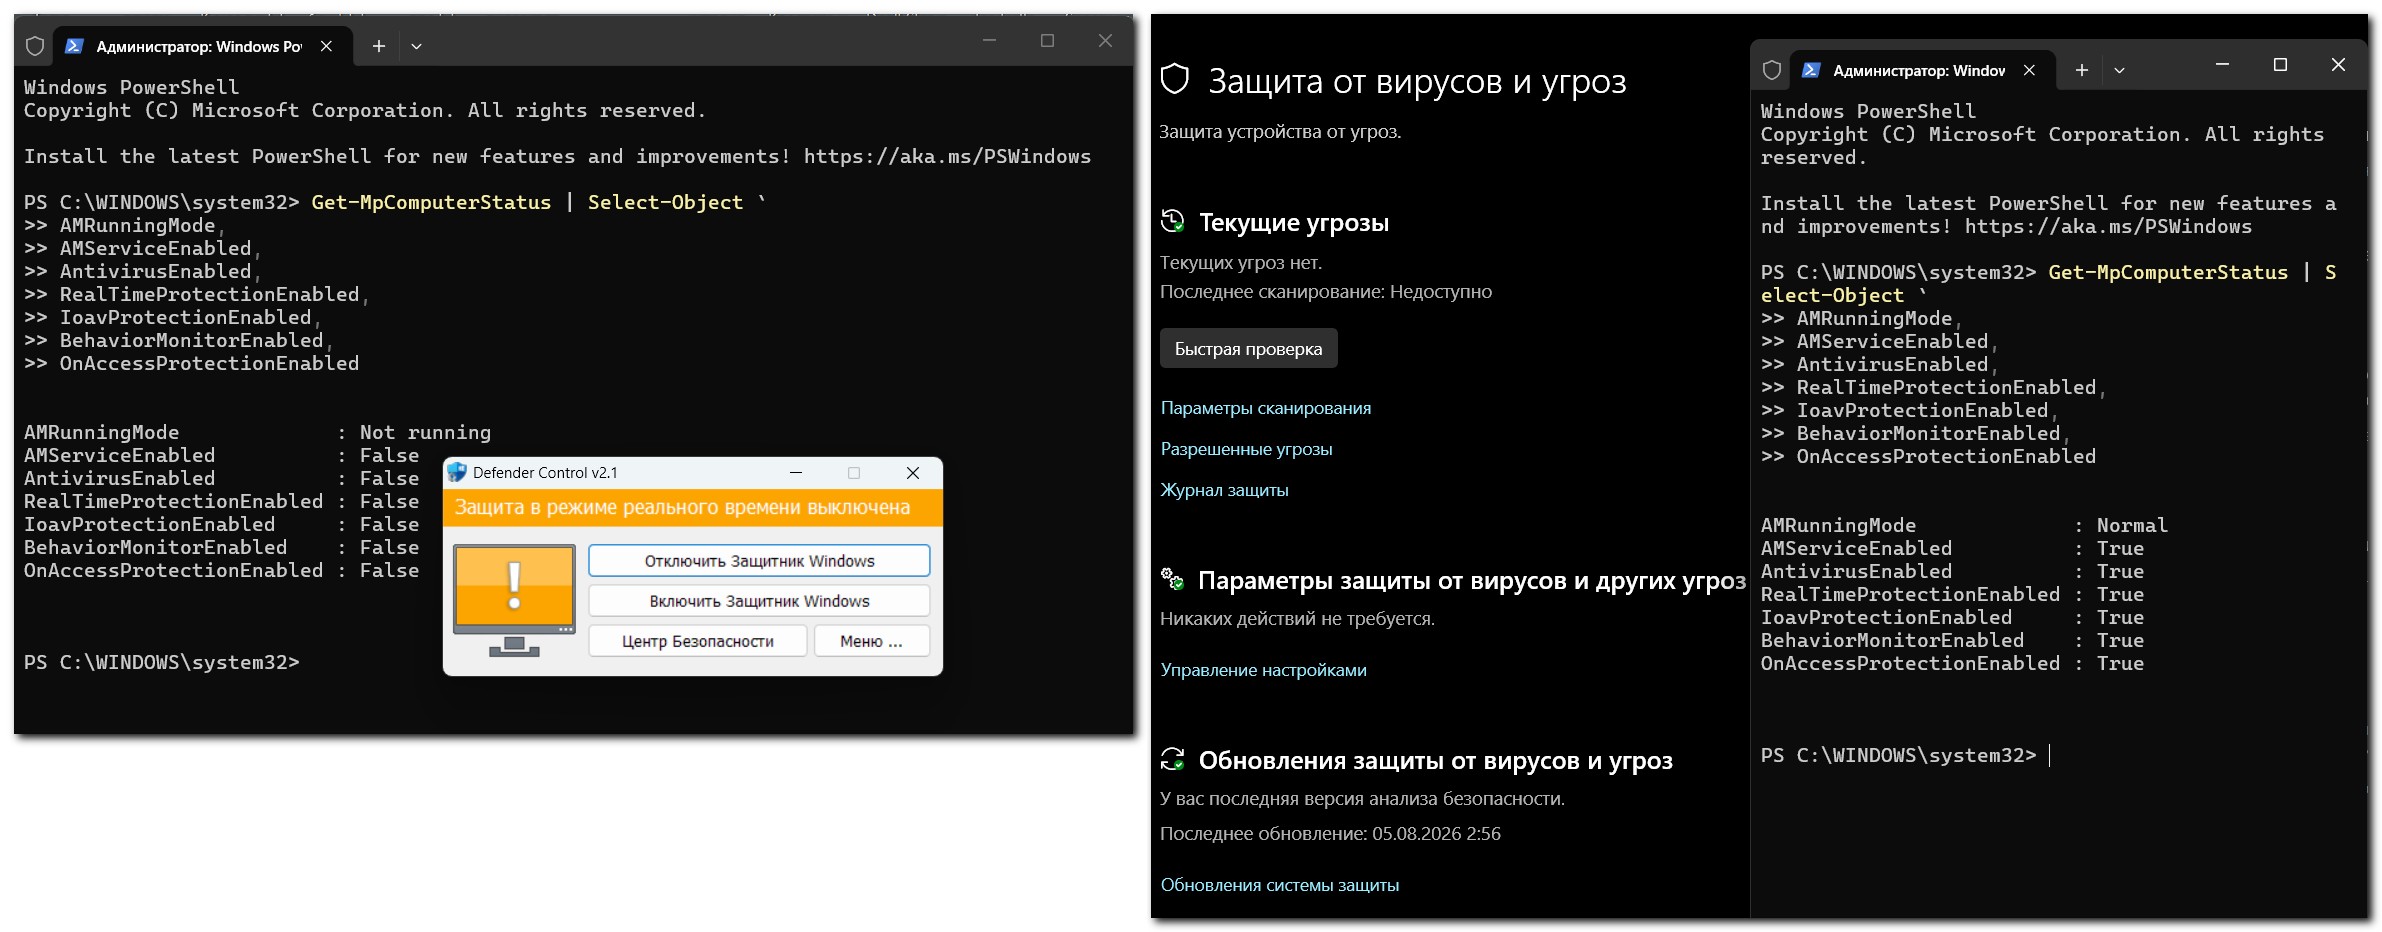Click the True value of RealTimeProtectionEnabled
The width and height of the screenshot is (2382, 932).
2120,594
